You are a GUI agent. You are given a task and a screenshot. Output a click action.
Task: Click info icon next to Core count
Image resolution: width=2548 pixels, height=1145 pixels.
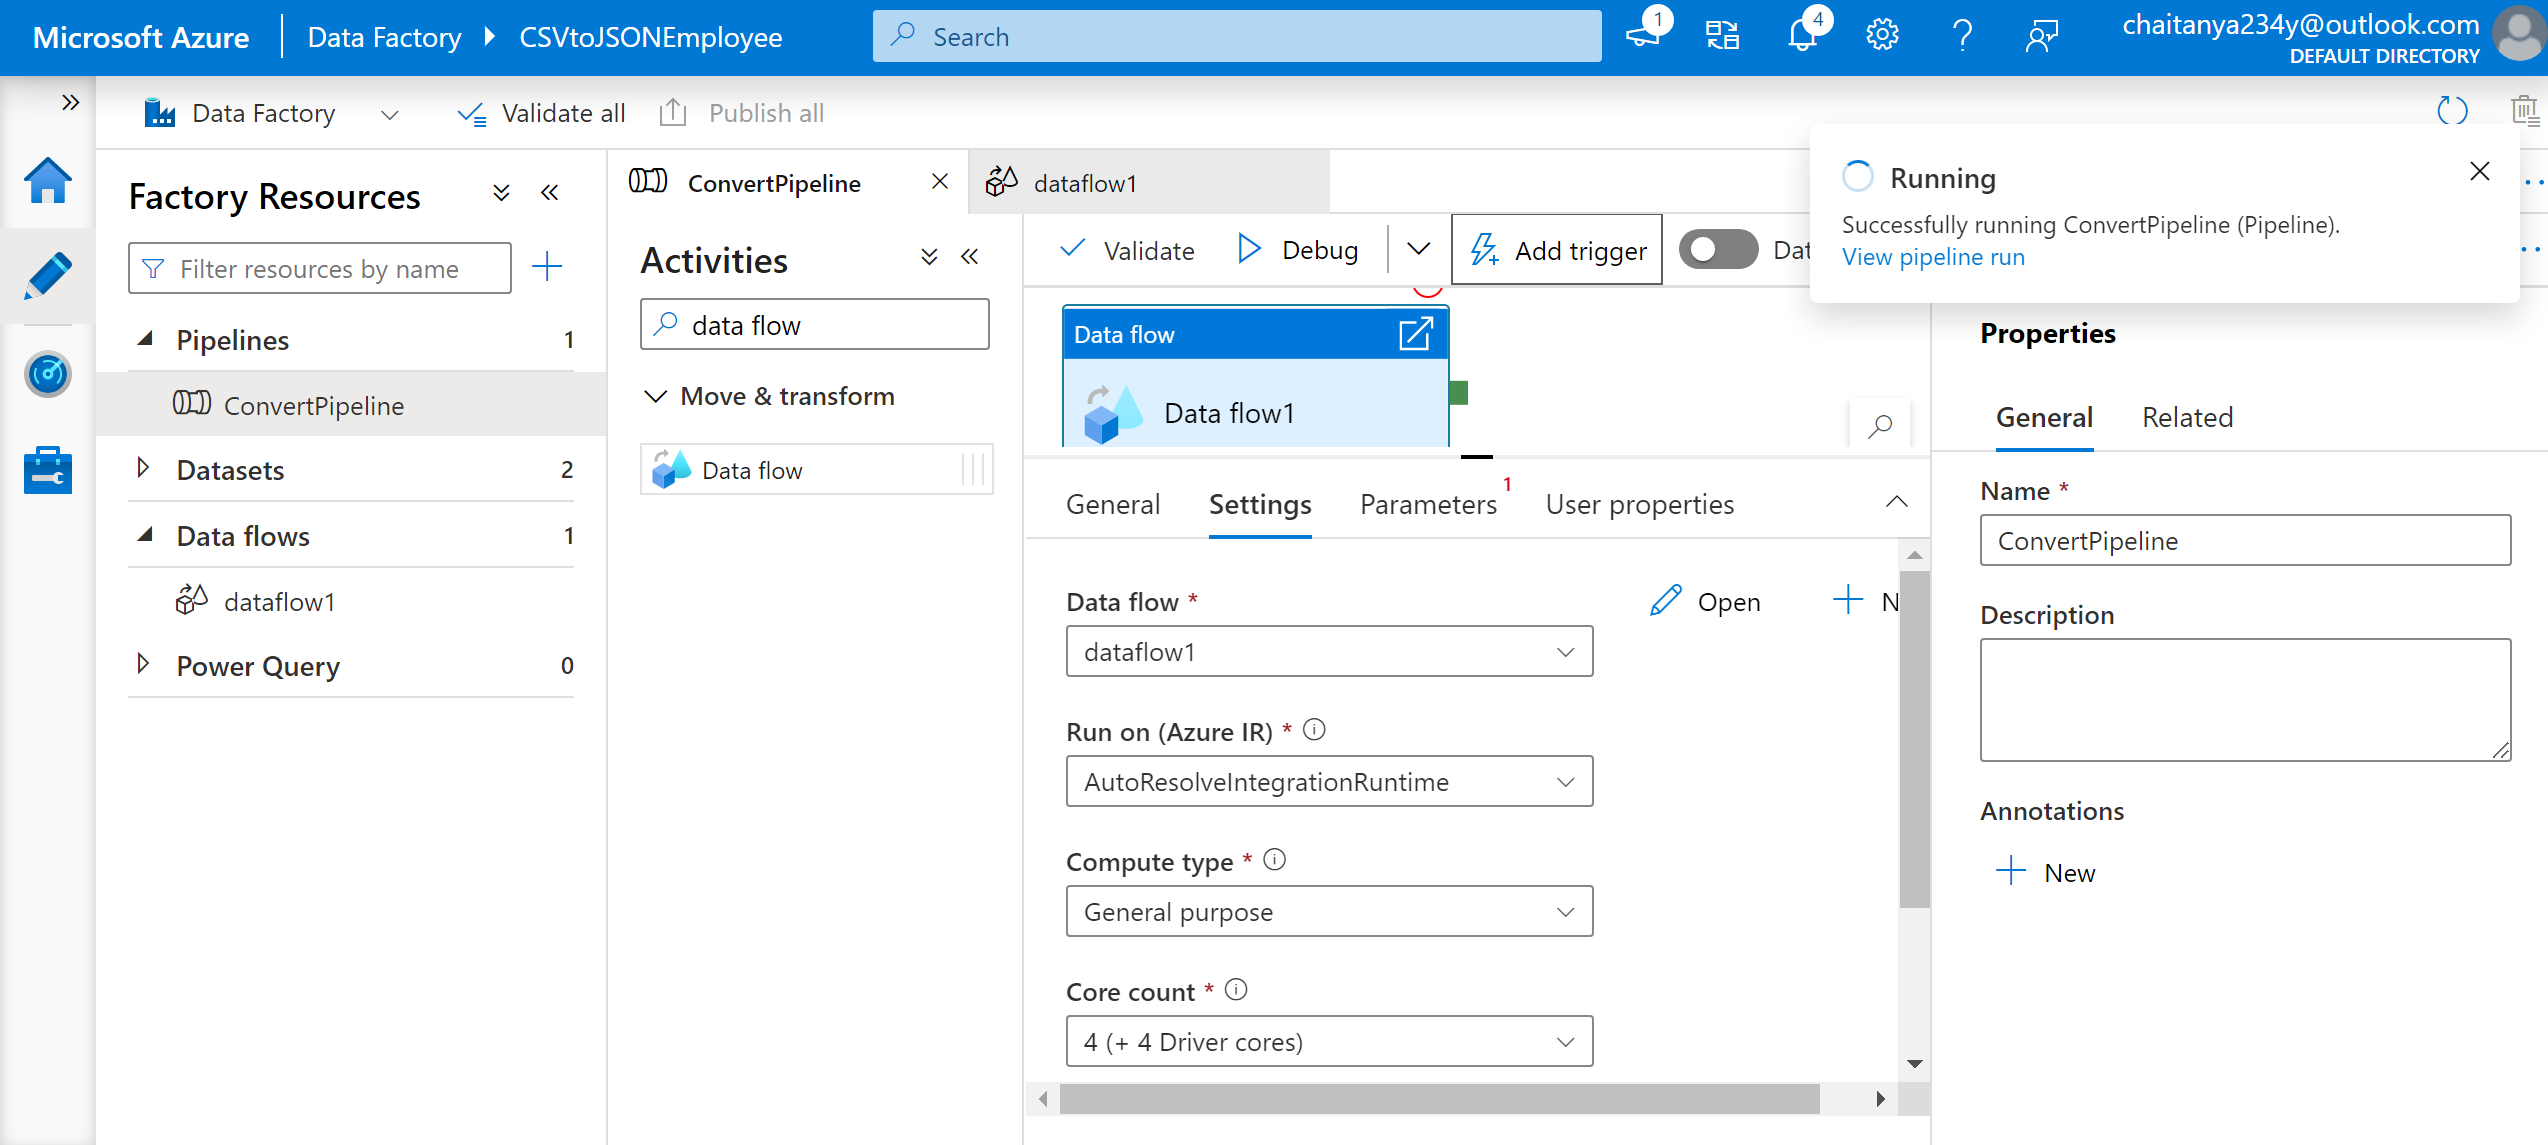point(1237,990)
